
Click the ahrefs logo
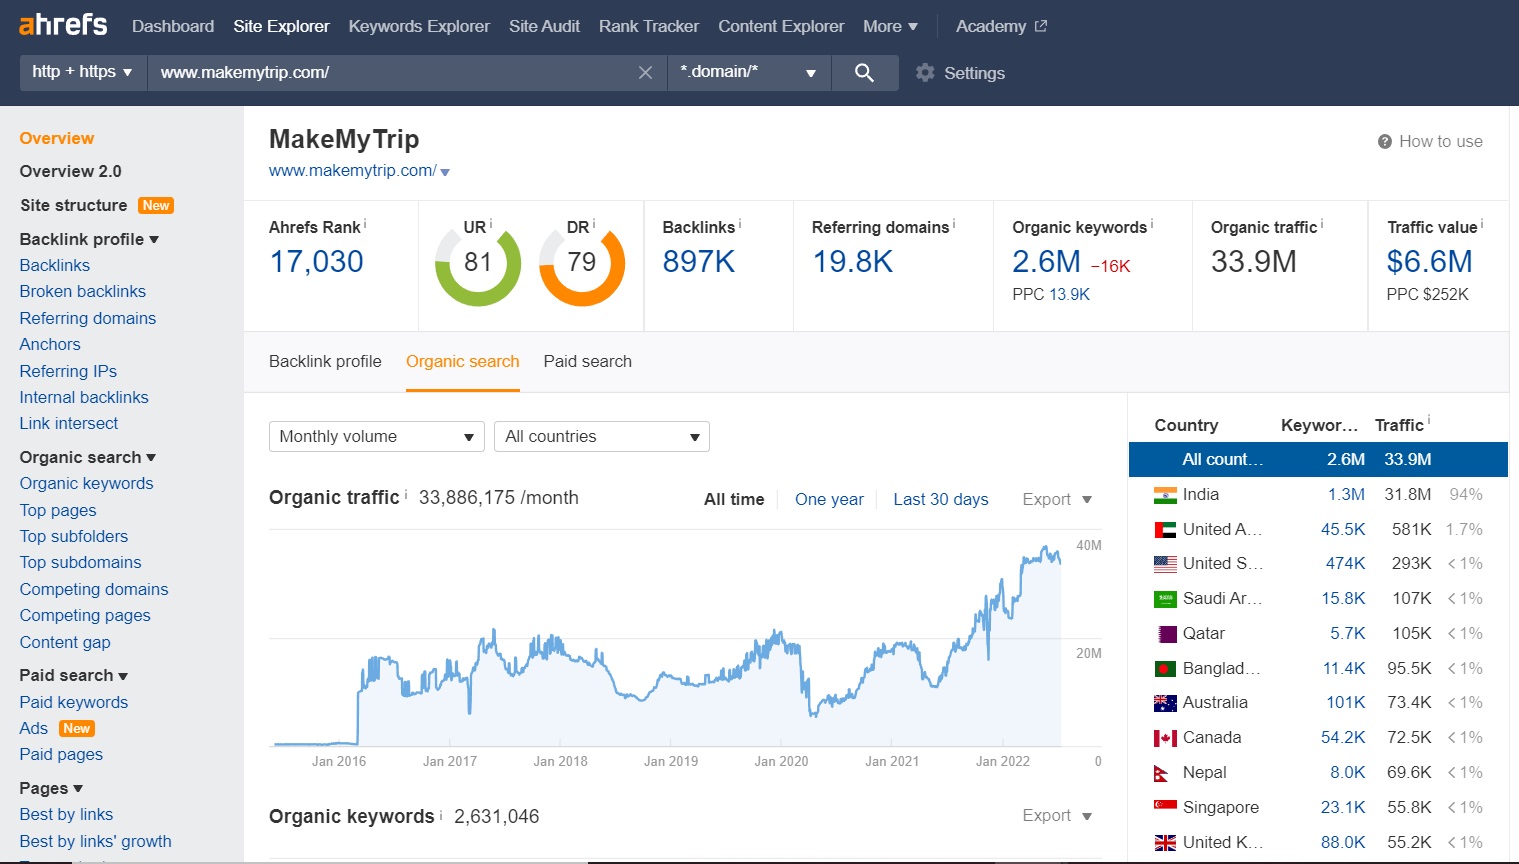coord(63,25)
